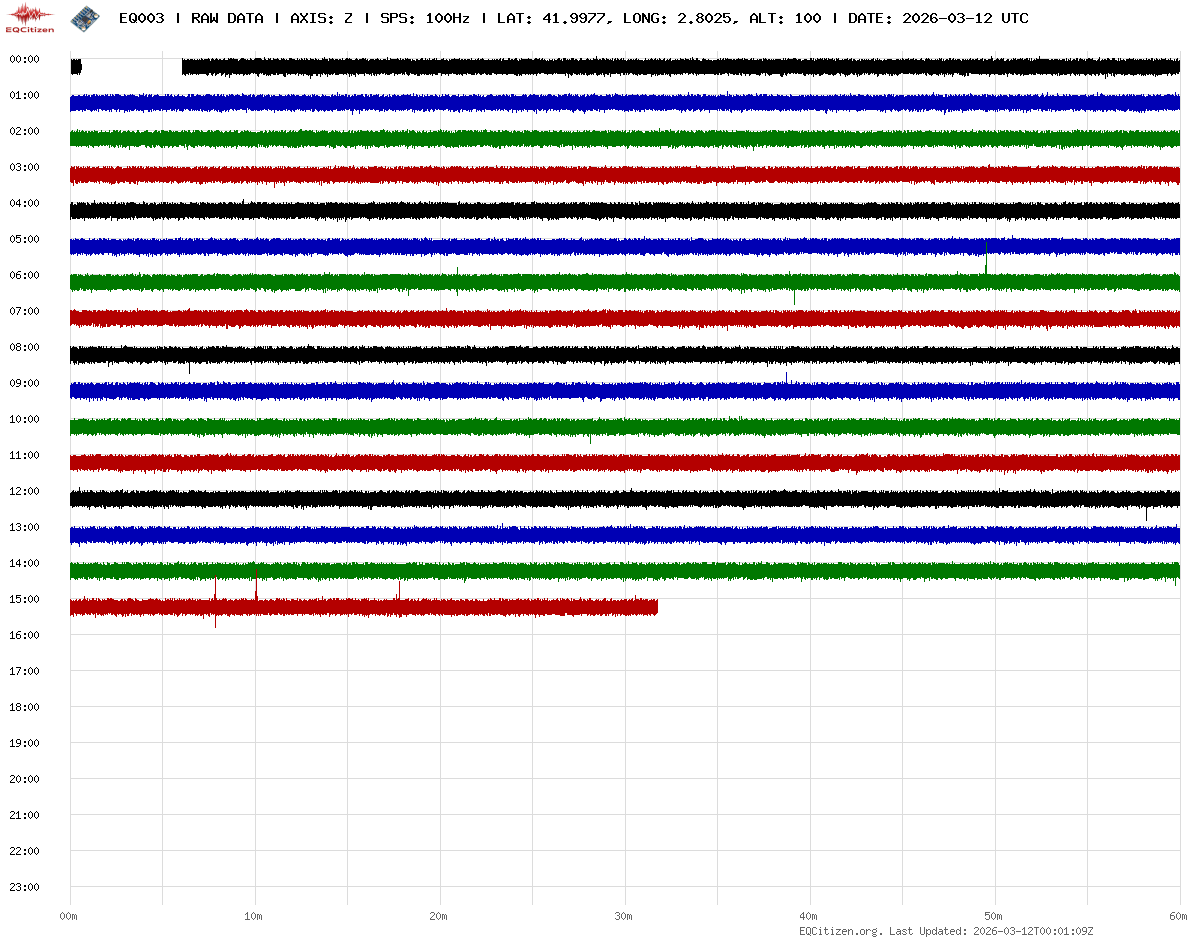Click the EQ003 station ID in the header

[139, 18]
